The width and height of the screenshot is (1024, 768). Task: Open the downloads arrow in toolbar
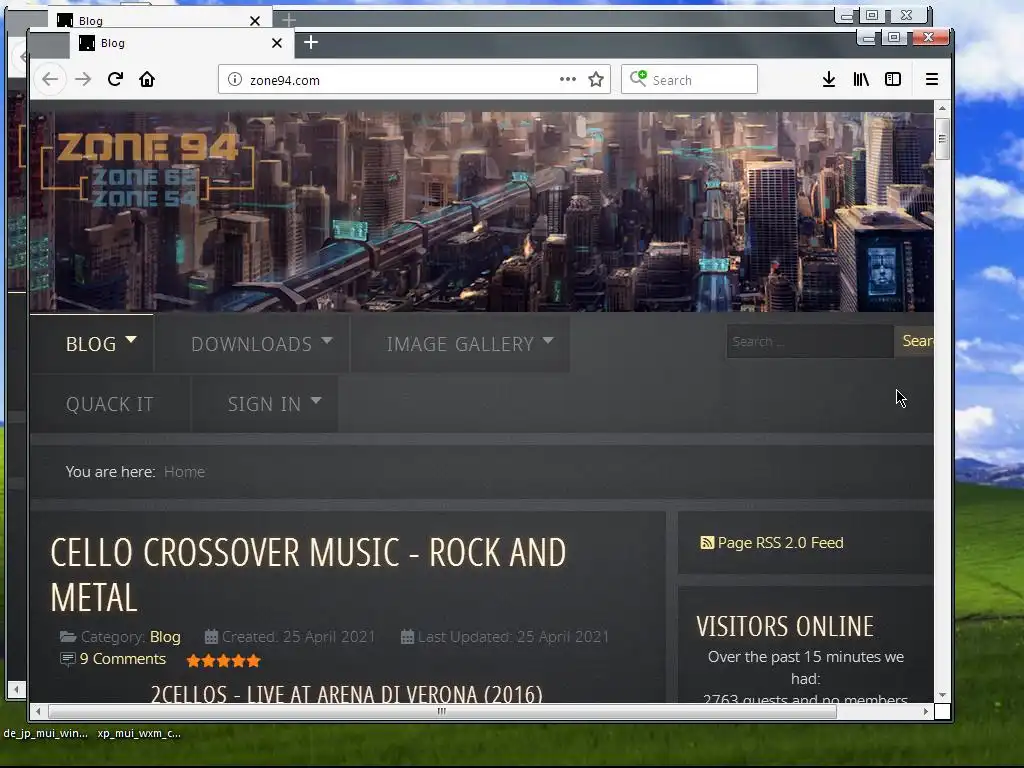point(829,80)
